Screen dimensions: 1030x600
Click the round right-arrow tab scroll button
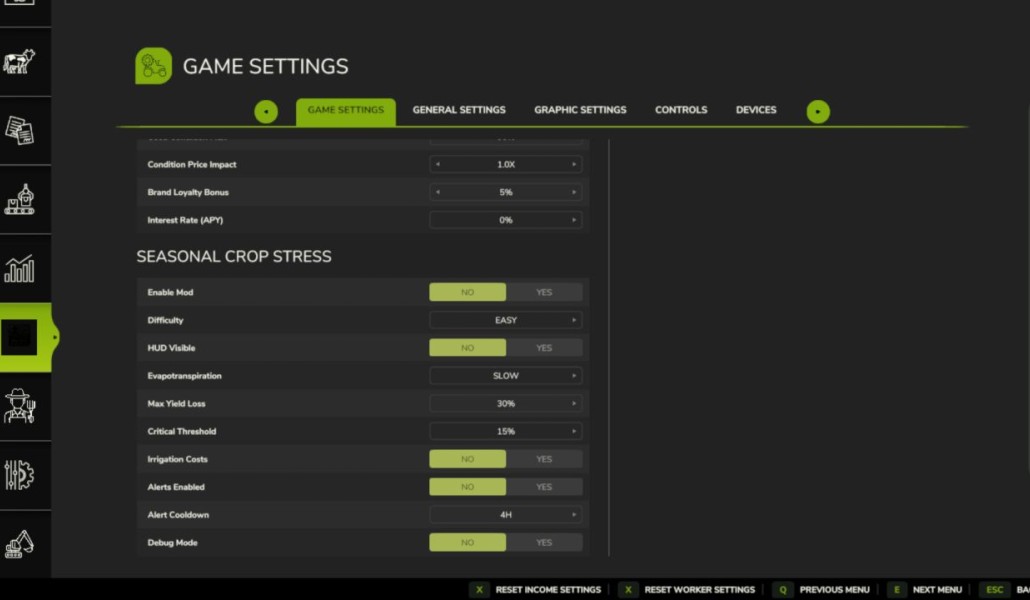coord(818,112)
